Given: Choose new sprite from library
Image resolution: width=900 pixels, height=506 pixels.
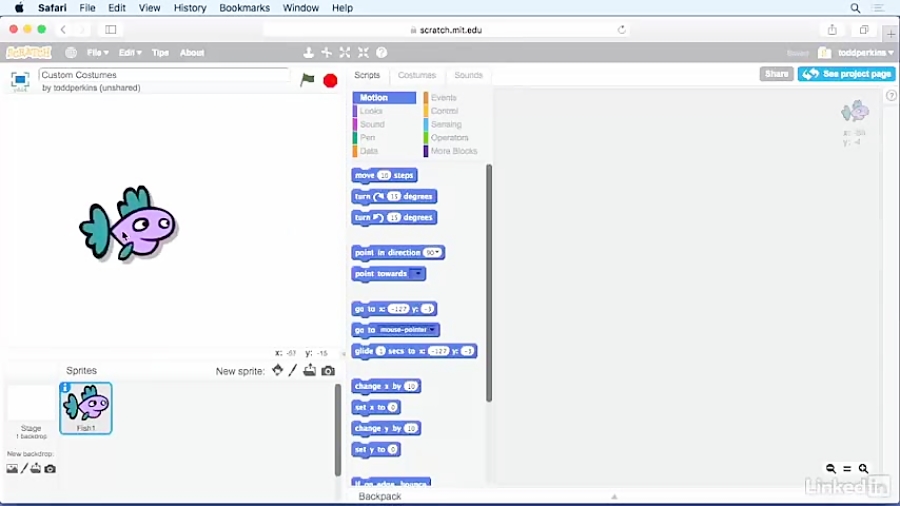Looking at the screenshot, I should (x=277, y=371).
